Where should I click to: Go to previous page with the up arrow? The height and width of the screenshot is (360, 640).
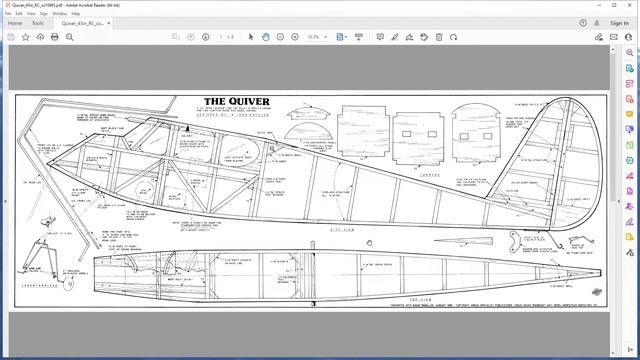tap(191, 37)
